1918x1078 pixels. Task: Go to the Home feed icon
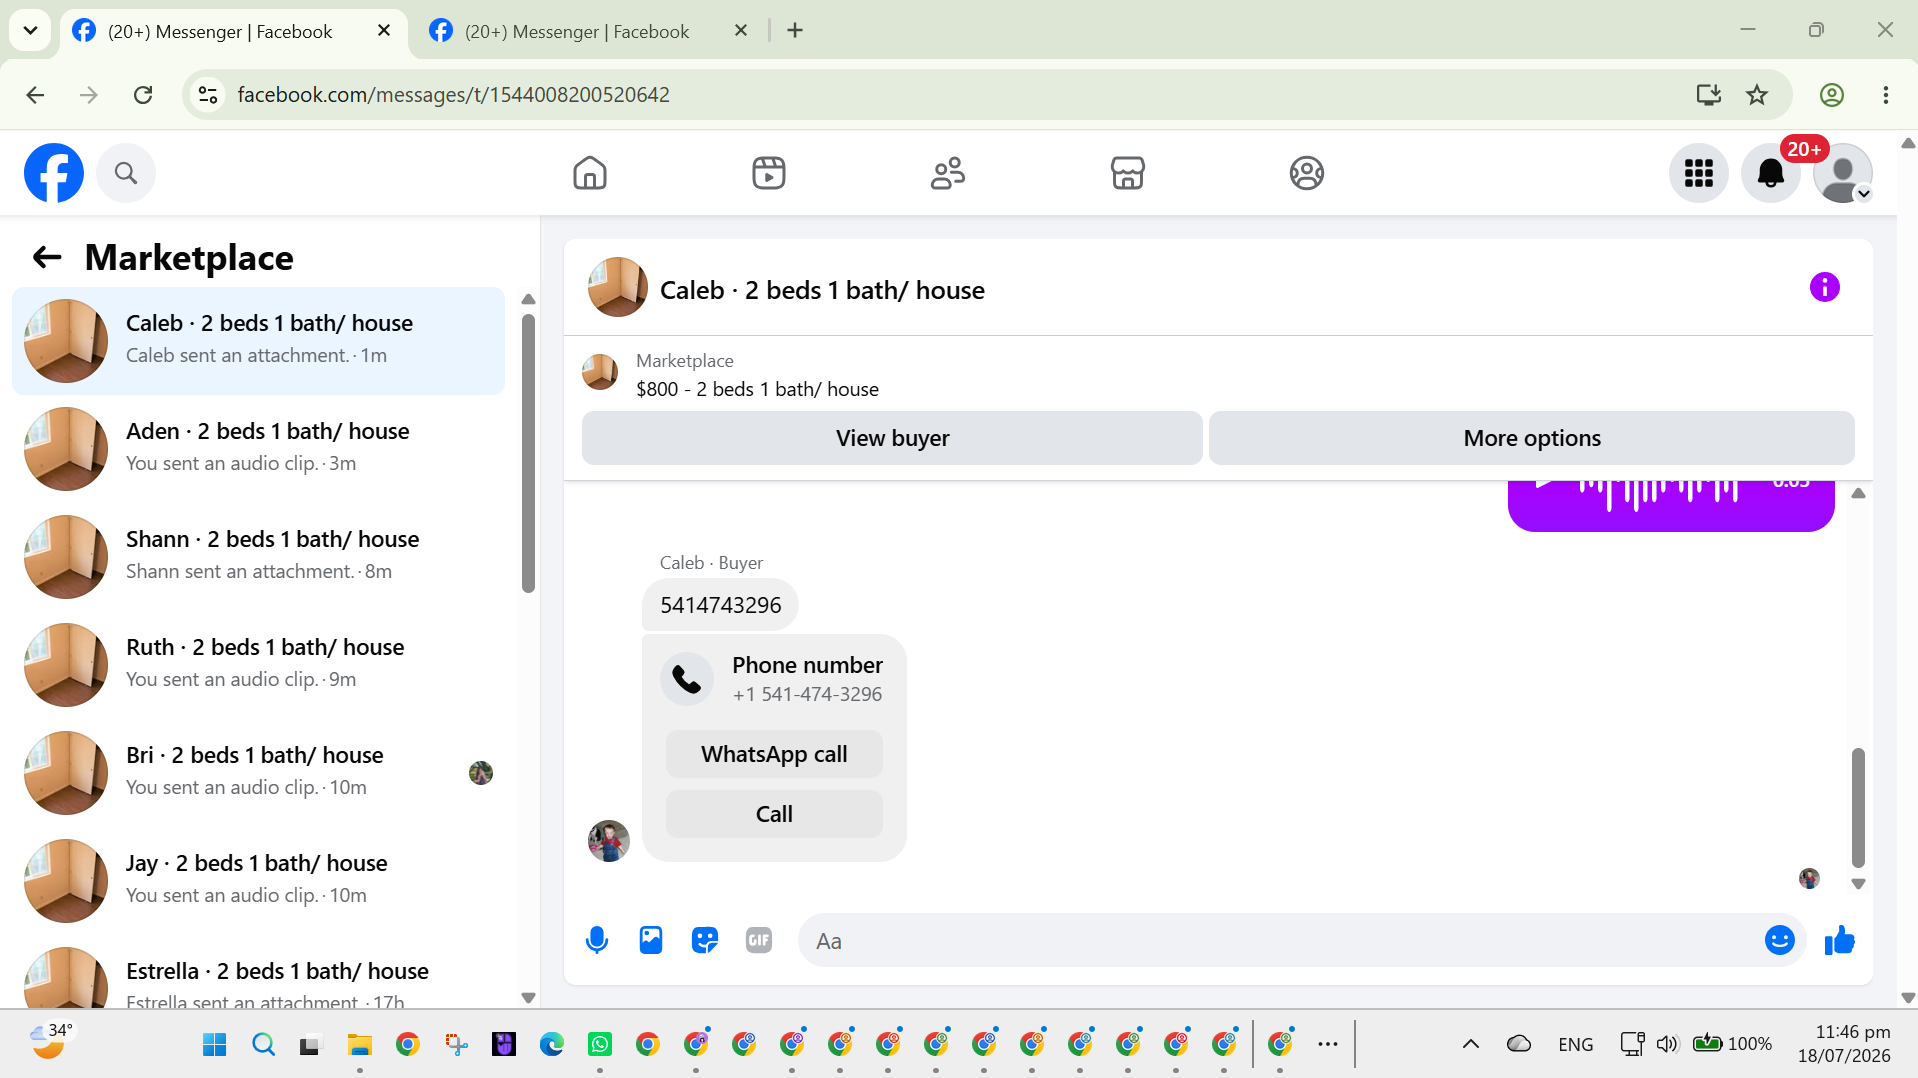(590, 173)
